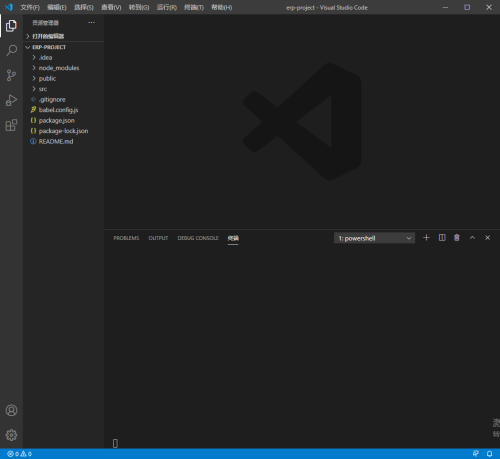The image size is (500, 459).
Task: Open the README.md file
Action: tap(63, 141)
